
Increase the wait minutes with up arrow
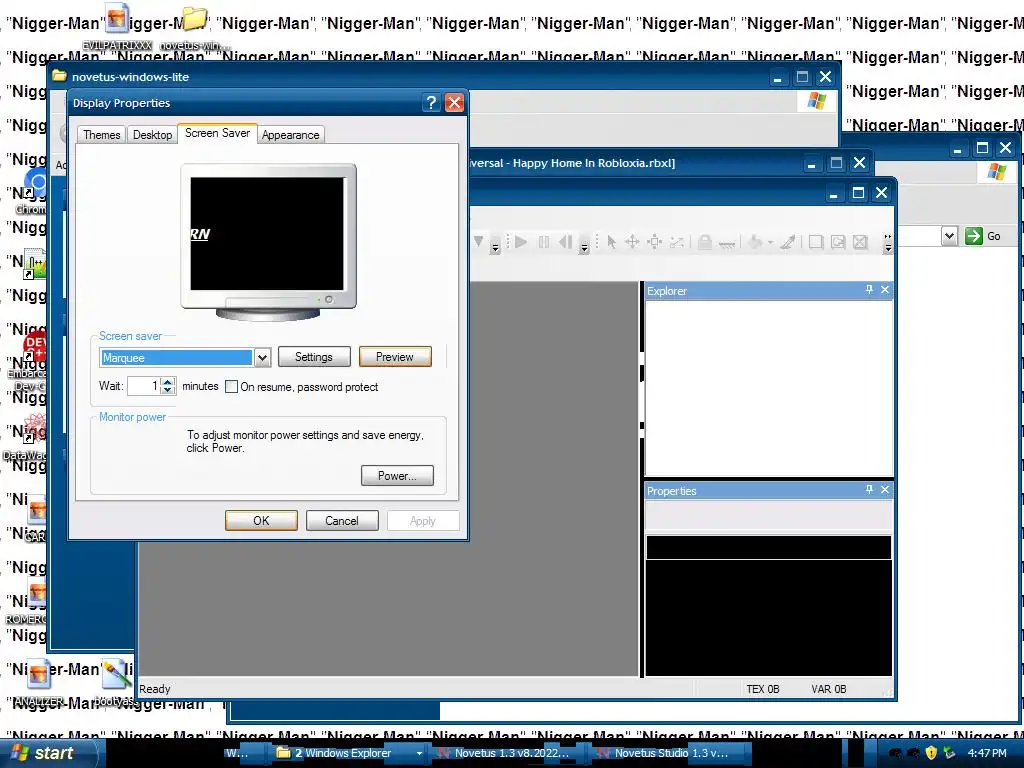click(x=168, y=381)
